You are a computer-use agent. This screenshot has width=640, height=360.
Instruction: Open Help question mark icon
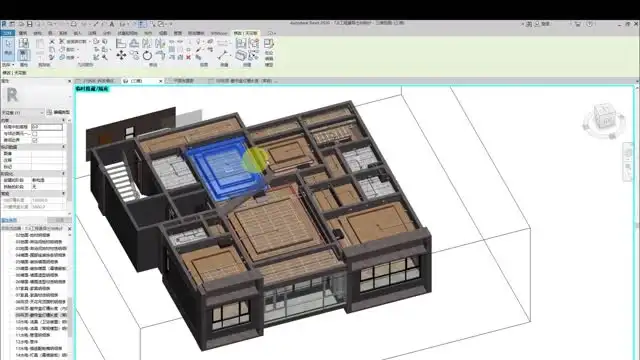pyautogui.click(x=590, y=24)
